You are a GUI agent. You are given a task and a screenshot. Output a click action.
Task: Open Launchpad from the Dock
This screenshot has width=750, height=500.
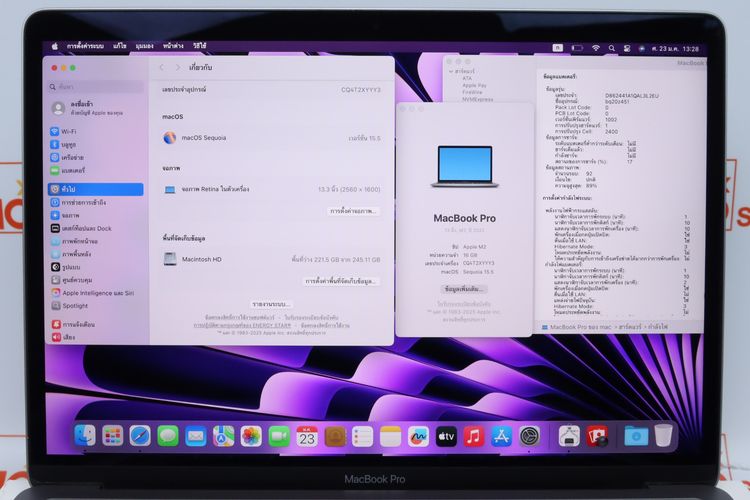coord(113,436)
